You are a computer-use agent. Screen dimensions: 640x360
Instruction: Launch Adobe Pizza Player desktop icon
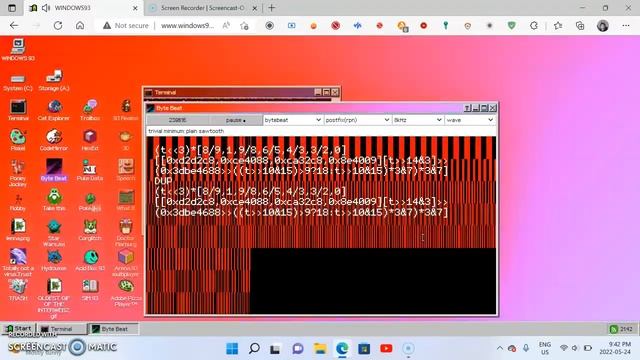[x=126, y=293]
